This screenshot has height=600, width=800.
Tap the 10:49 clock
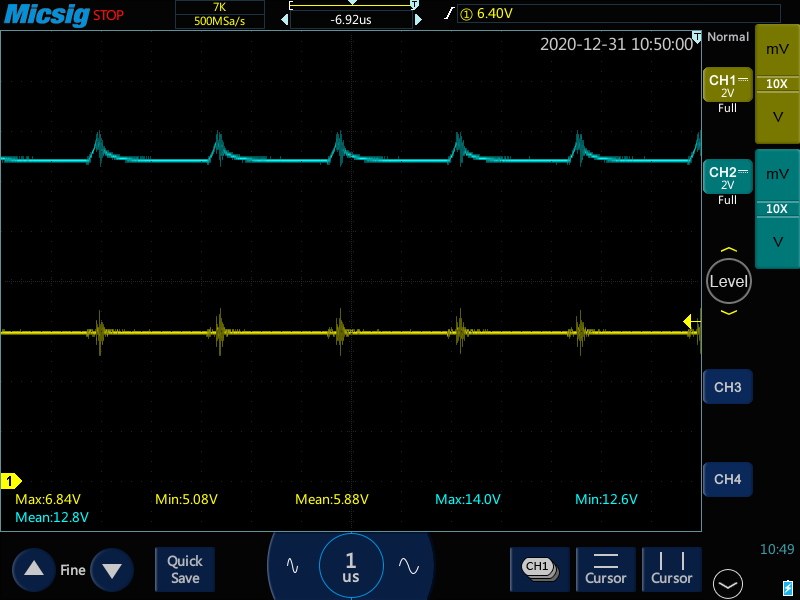click(x=777, y=549)
